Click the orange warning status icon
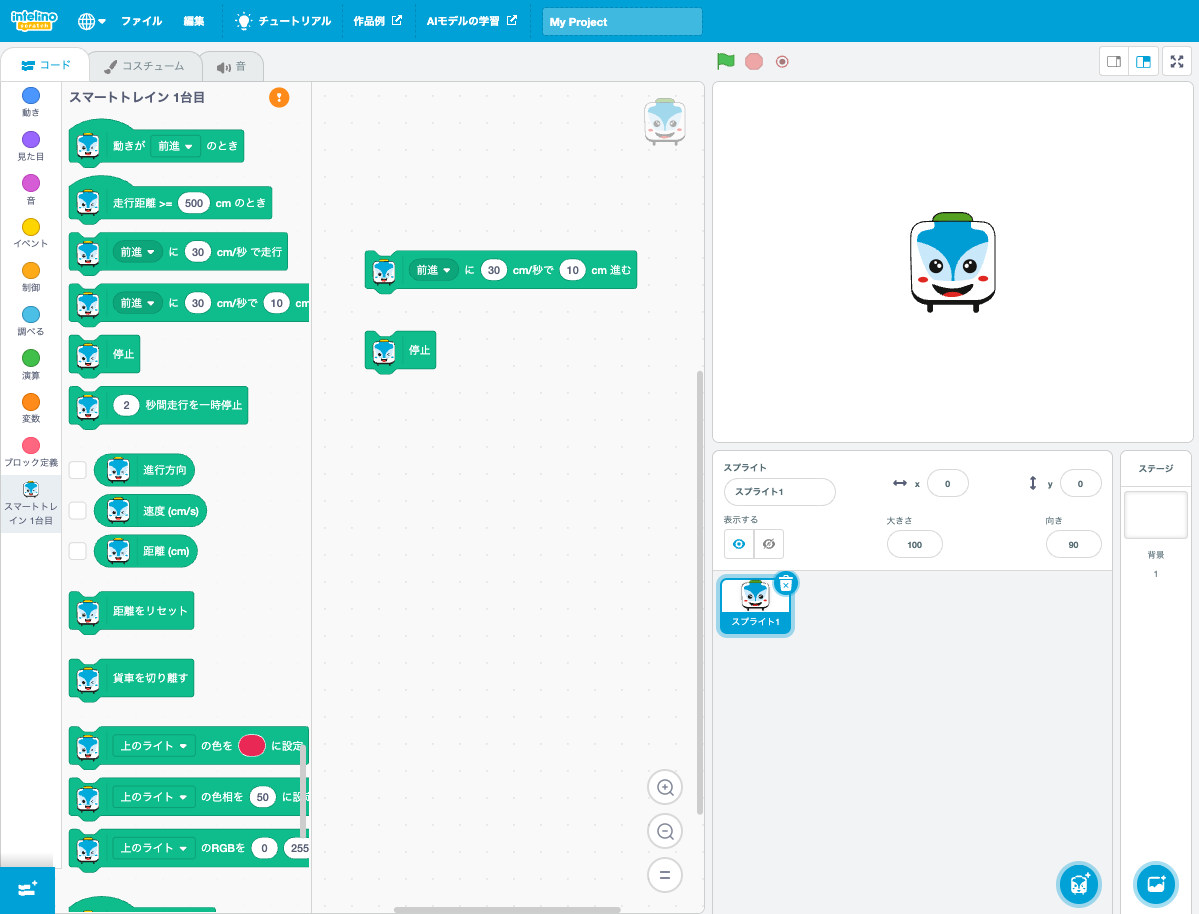1199x914 pixels. [279, 97]
